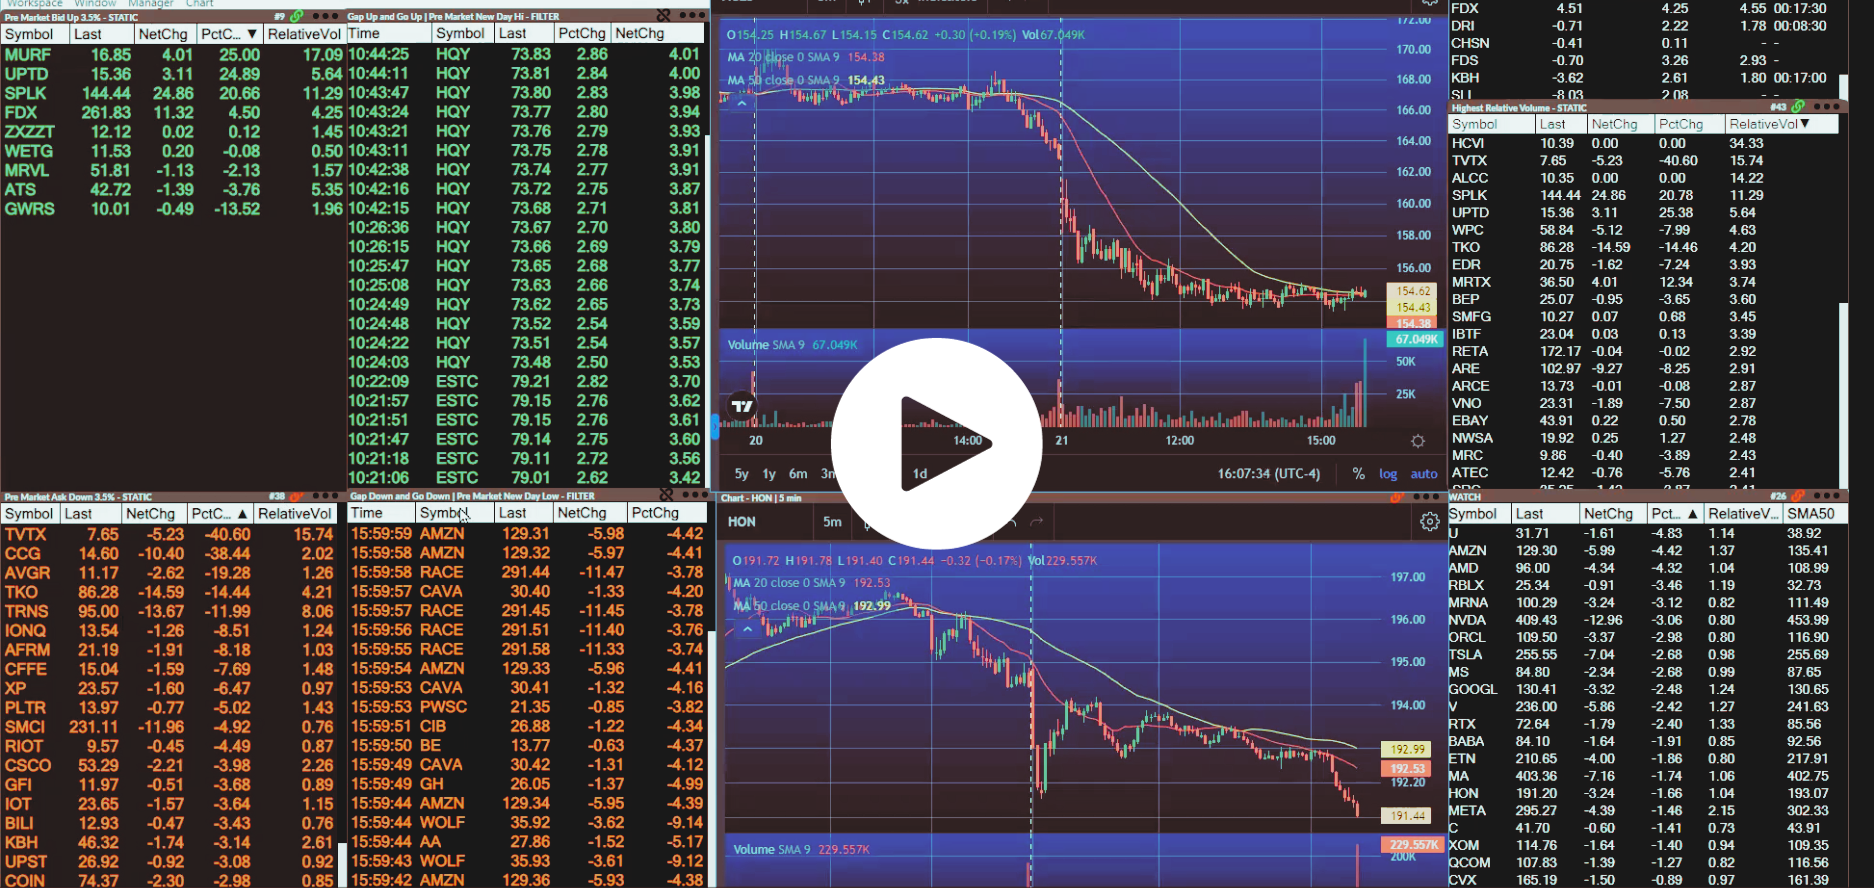Viewport: 1874px width, 888px height.
Task: Sort by PctChg in Pre Market Ask Down panel
Action: tap(219, 514)
